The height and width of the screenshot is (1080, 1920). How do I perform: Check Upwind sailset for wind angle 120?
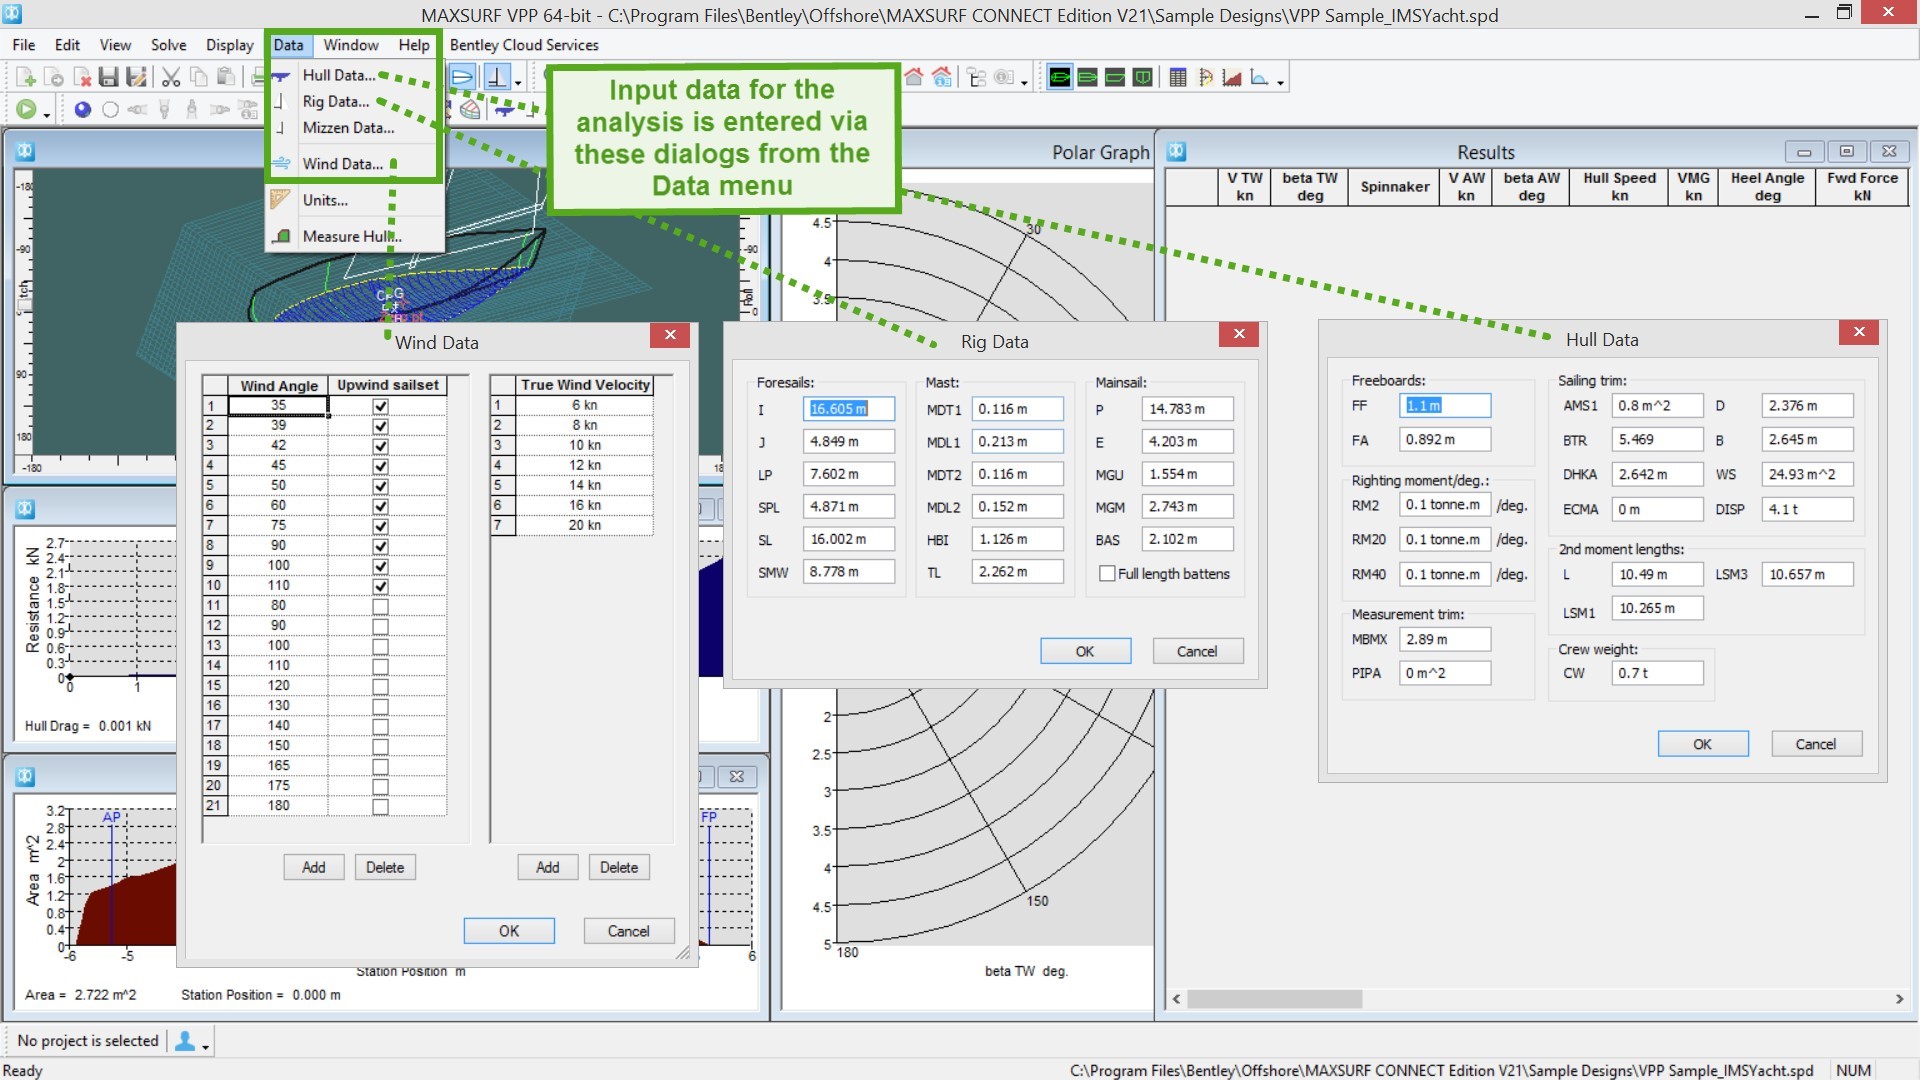point(379,685)
